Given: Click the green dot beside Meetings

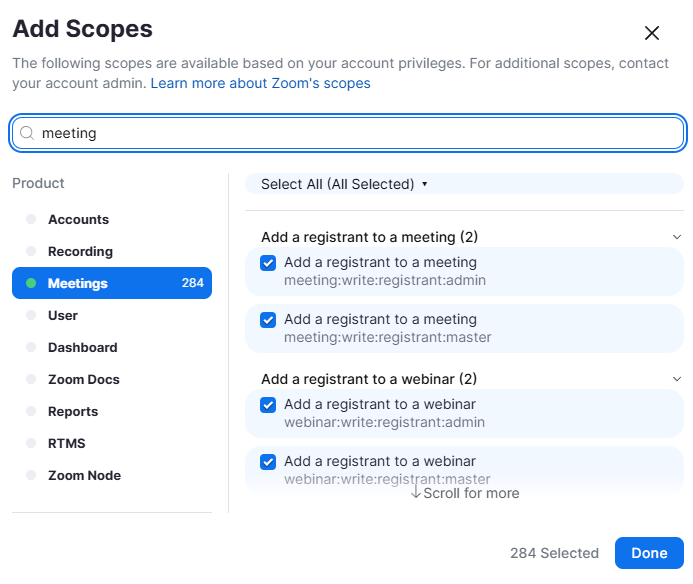Looking at the screenshot, I should pos(31,283).
